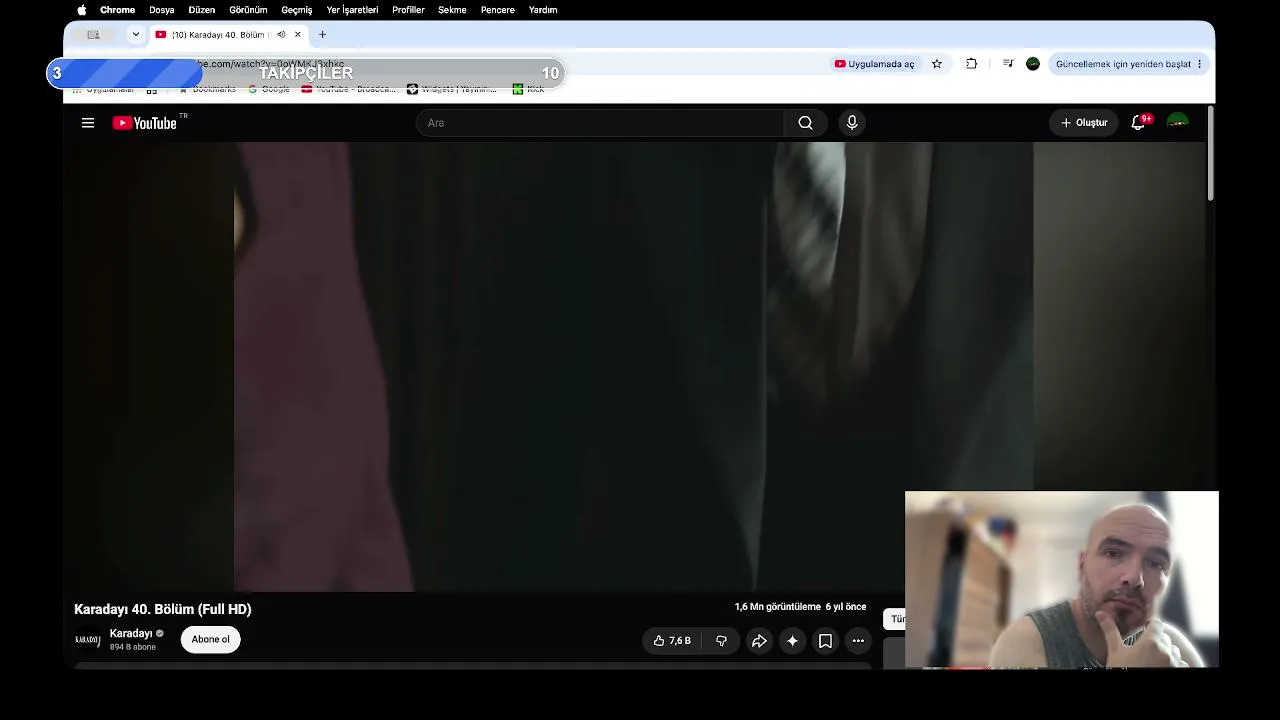Open the Chrome profile avatar

(1033, 64)
